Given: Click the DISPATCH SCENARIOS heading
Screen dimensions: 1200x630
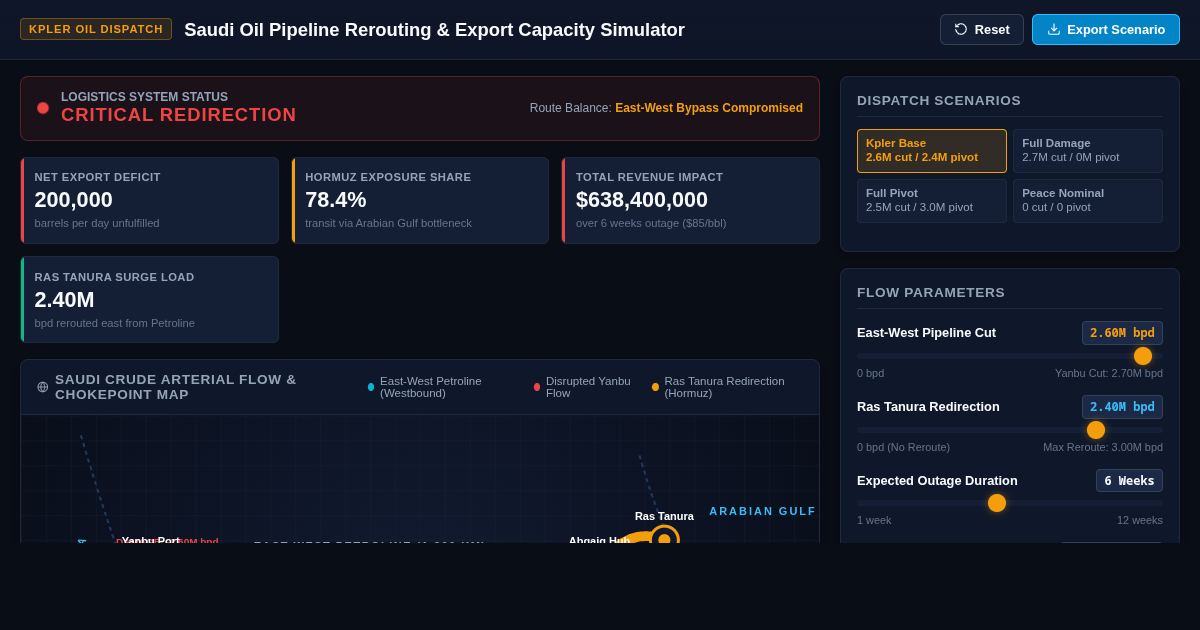Looking at the screenshot, I should click(939, 100).
